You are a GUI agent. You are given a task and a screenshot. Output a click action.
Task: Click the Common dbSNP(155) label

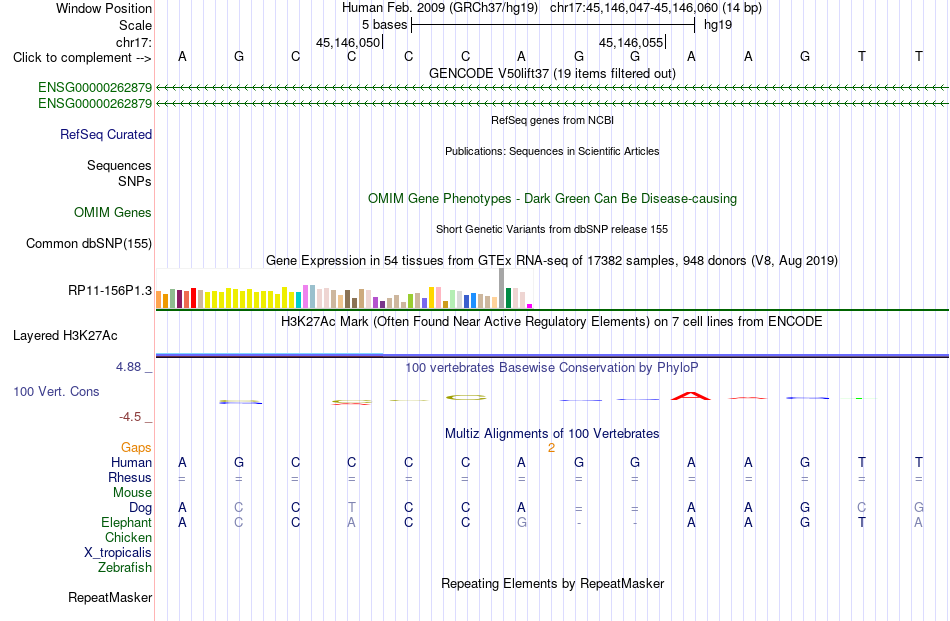(x=89, y=244)
